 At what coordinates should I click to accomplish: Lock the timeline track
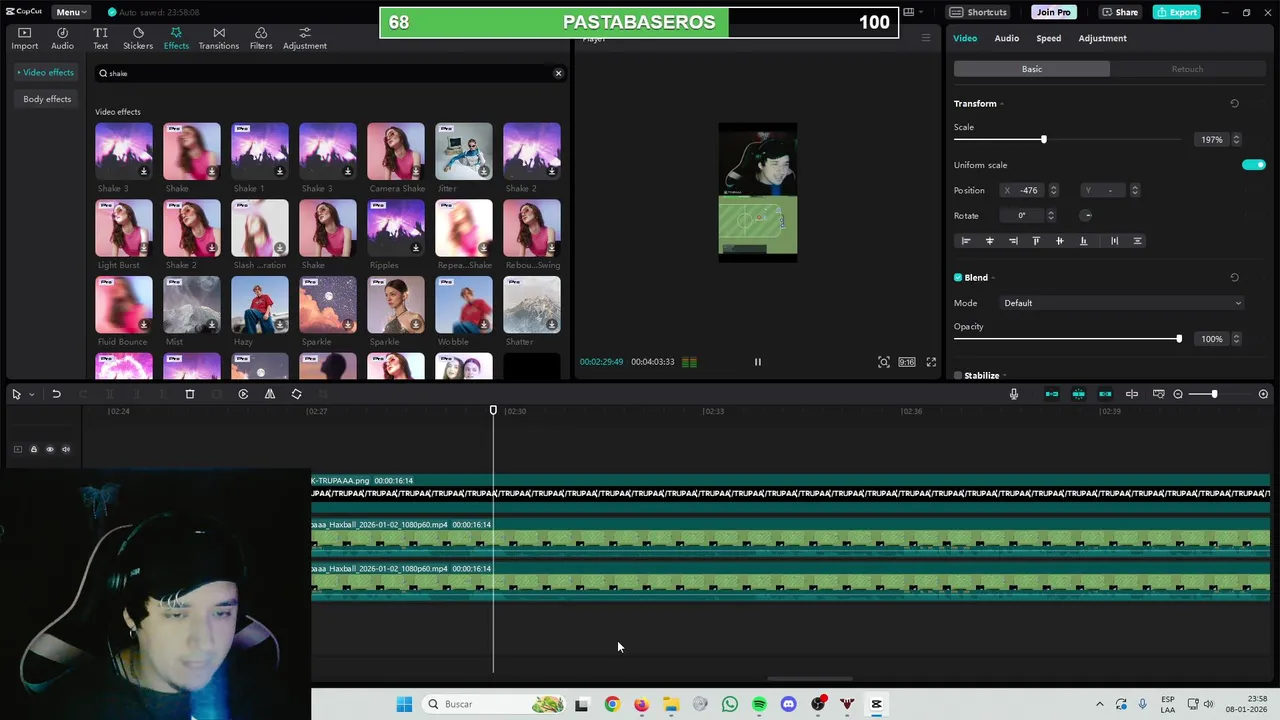tap(33, 449)
